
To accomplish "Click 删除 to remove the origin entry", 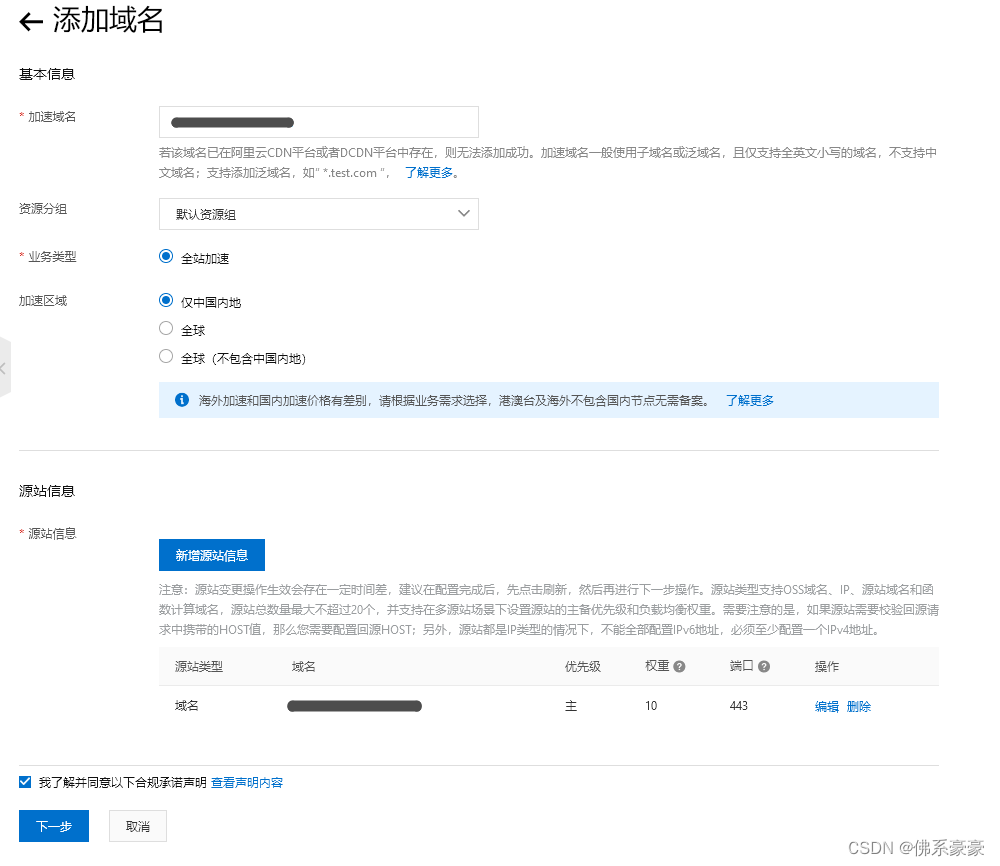I will pos(857,705).
